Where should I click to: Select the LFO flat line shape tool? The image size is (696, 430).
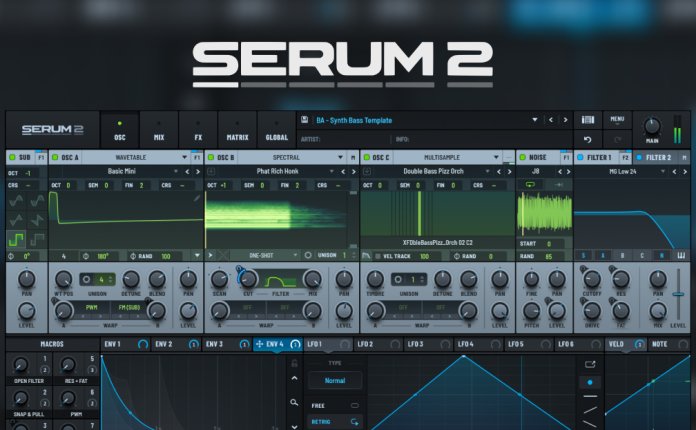[590, 396]
